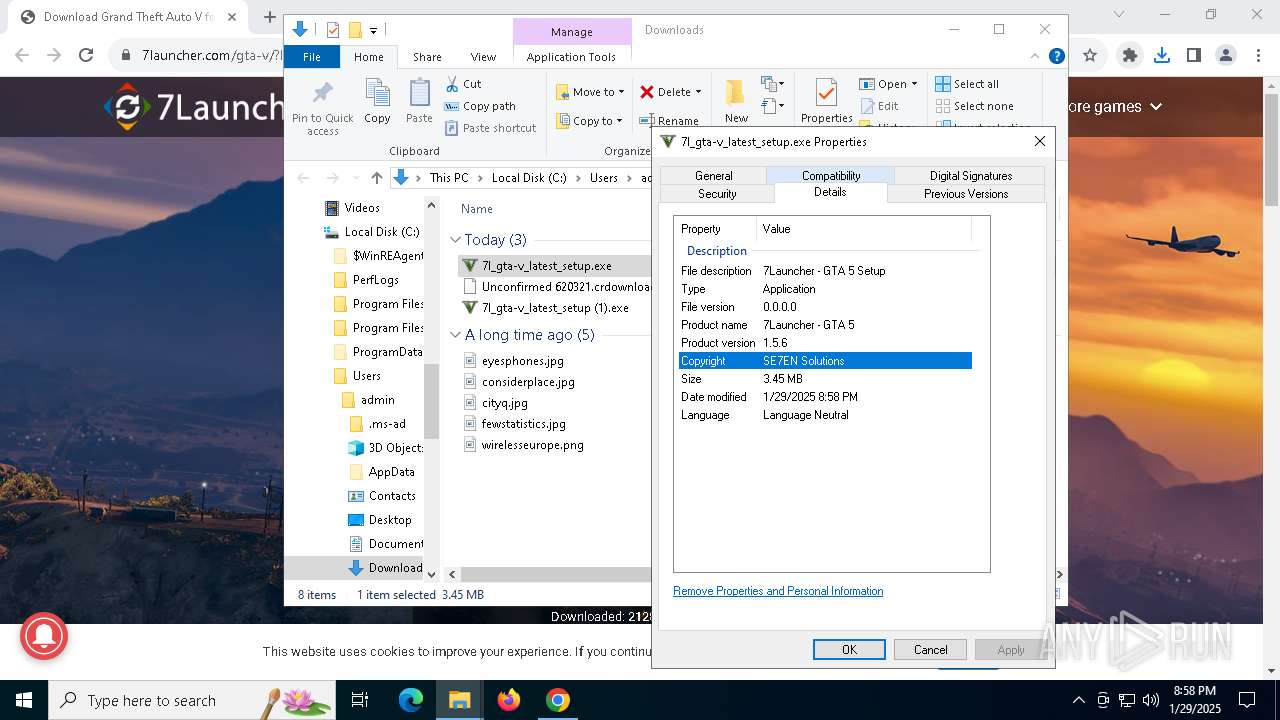
Task: Click the Windows taskbar search box
Action: 192,700
